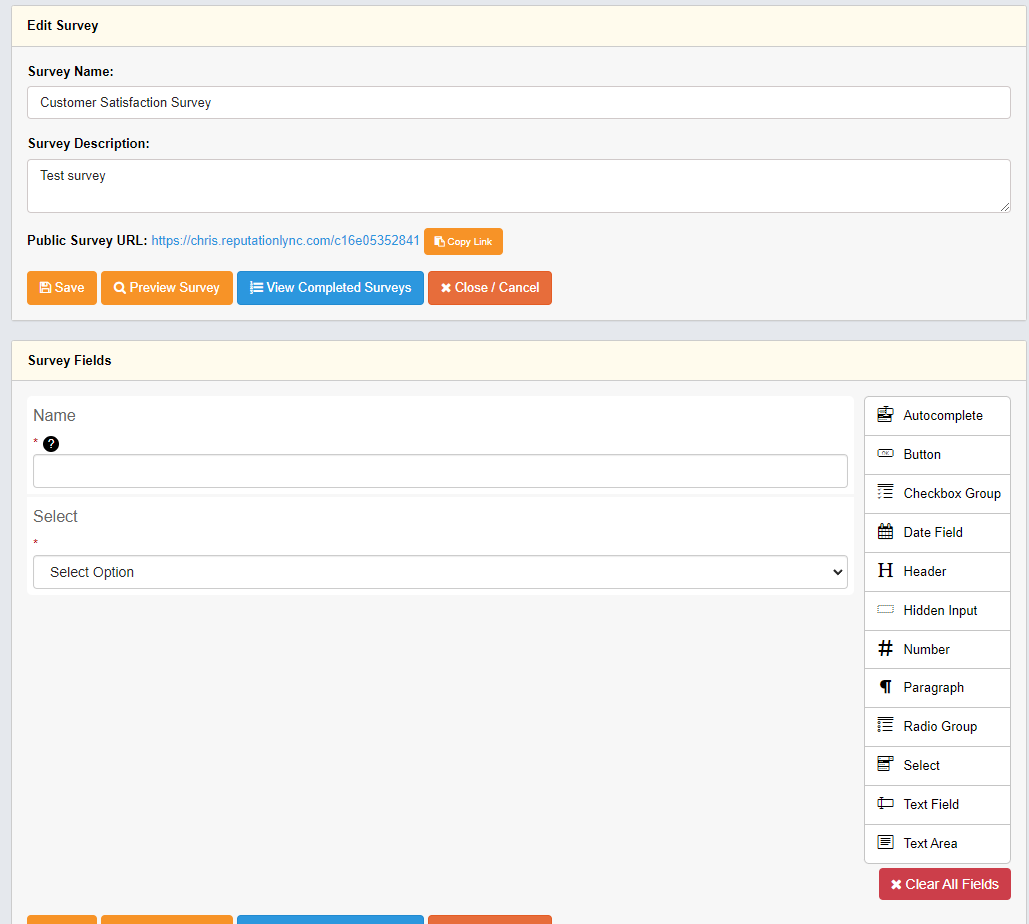Add a Text Area from the list
This screenshot has width=1029, height=924.
click(x=930, y=843)
